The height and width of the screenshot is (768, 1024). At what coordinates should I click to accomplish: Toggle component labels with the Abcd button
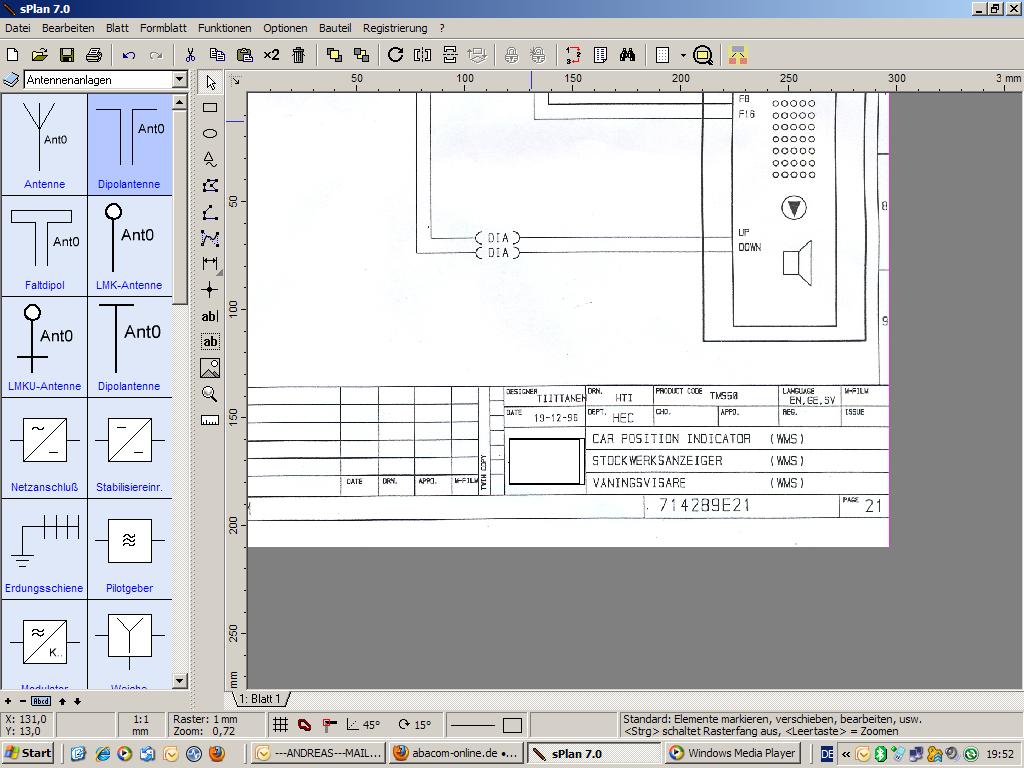click(x=41, y=701)
